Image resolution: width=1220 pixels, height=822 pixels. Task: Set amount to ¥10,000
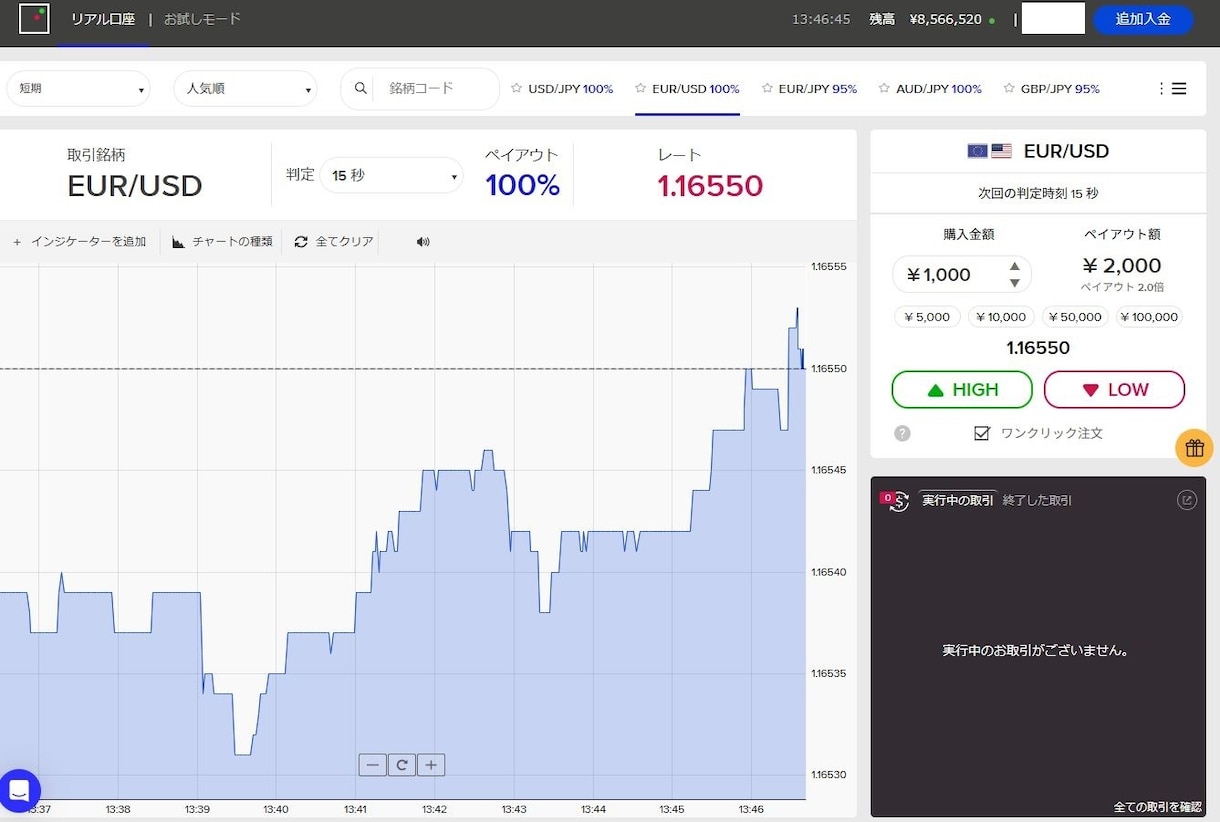pos(1001,317)
